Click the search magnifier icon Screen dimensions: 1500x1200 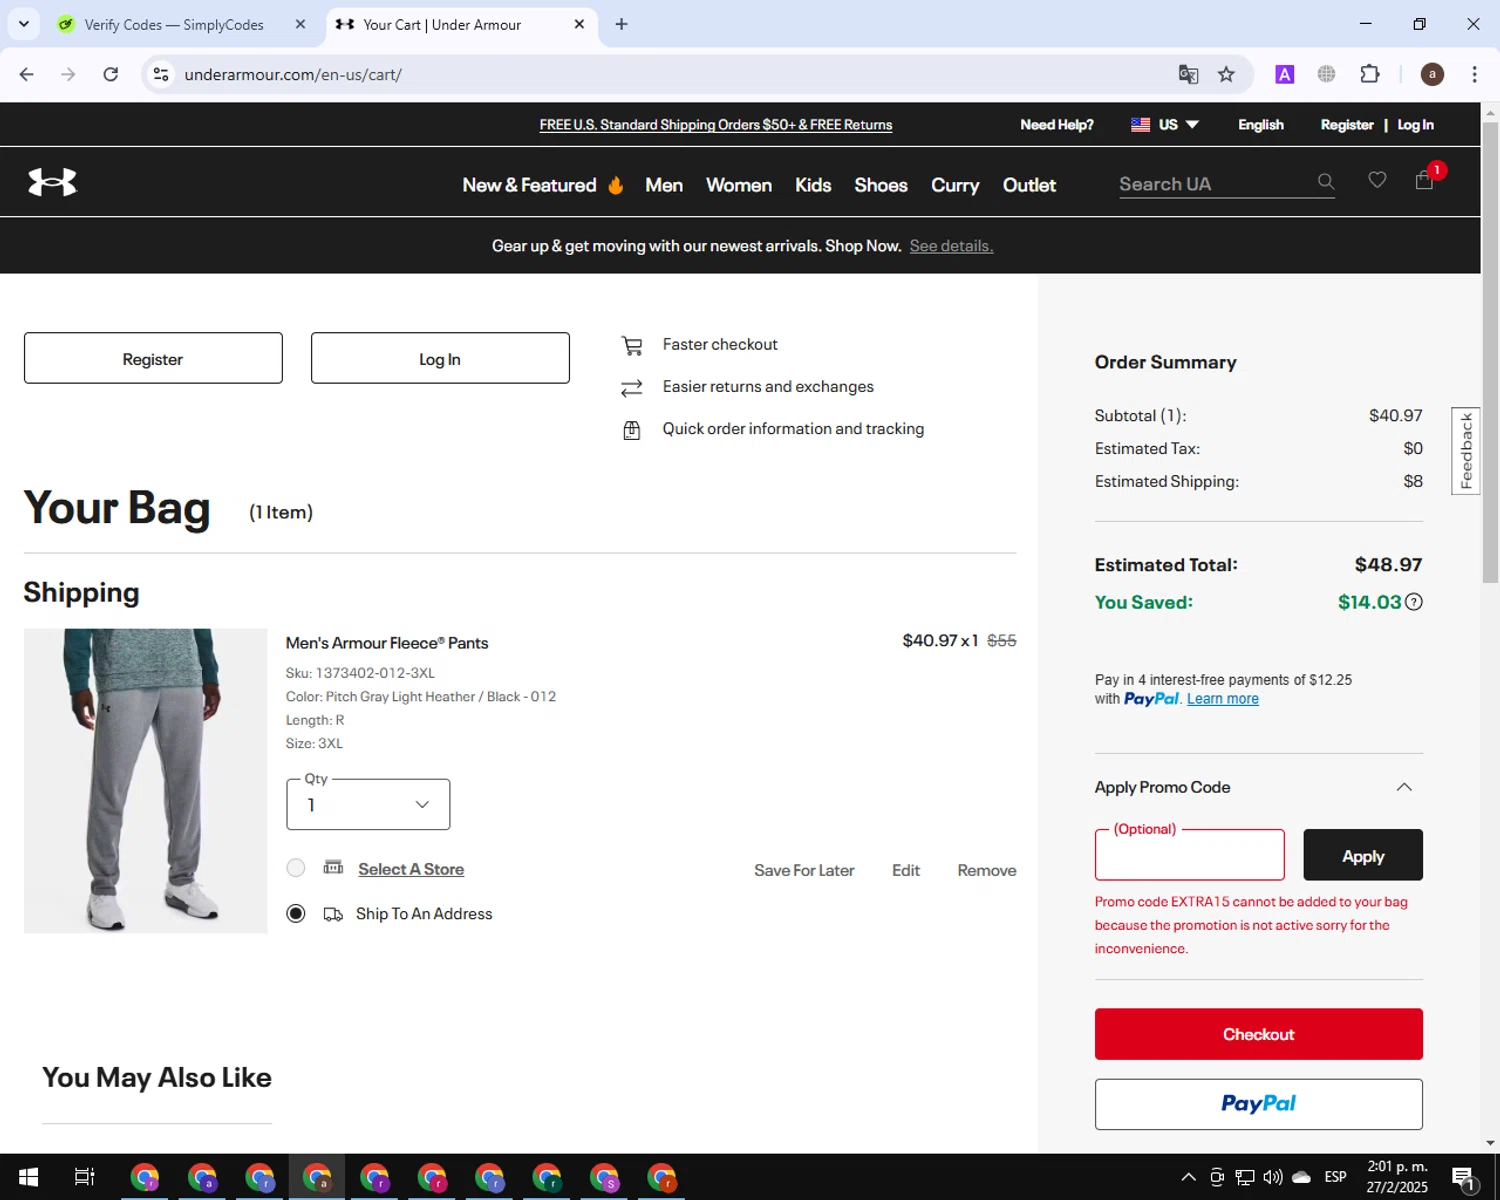point(1326,182)
